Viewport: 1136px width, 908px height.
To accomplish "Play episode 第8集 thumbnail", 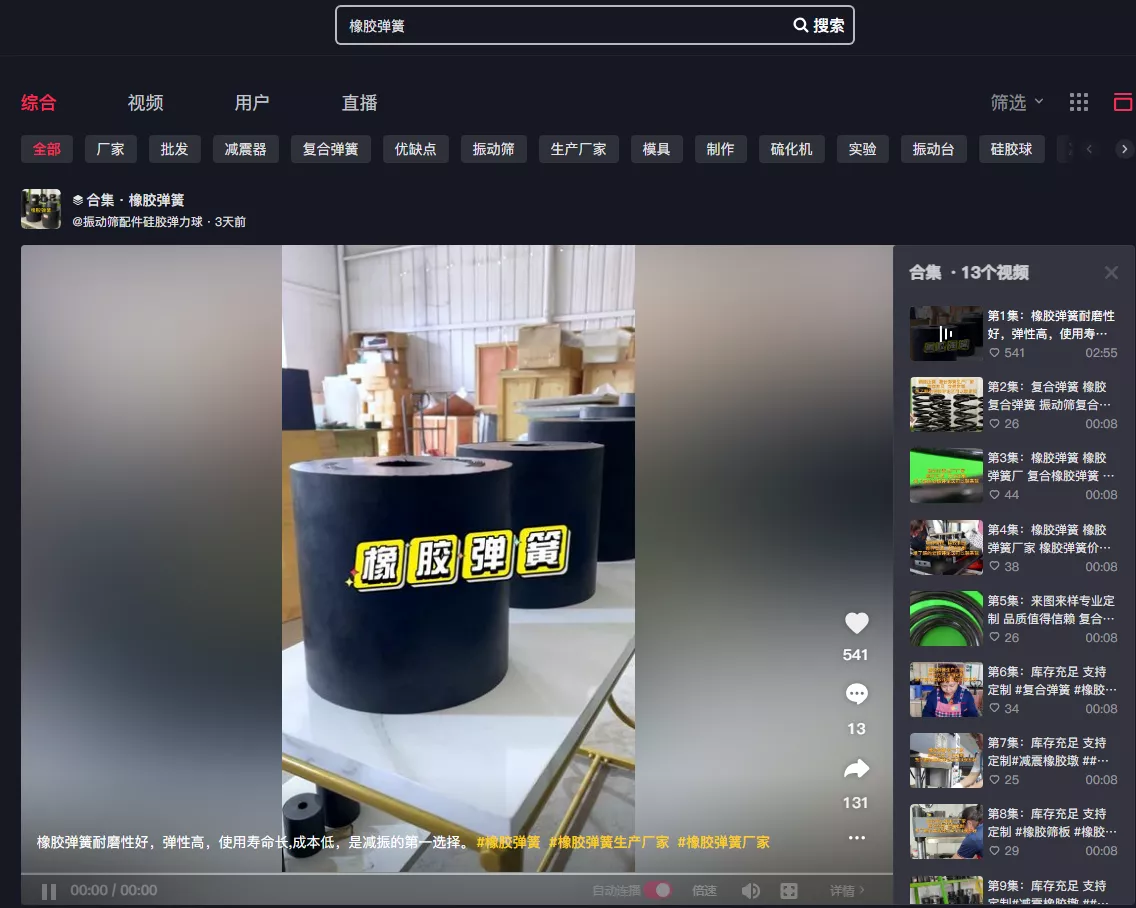I will pyautogui.click(x=946, y=831).
